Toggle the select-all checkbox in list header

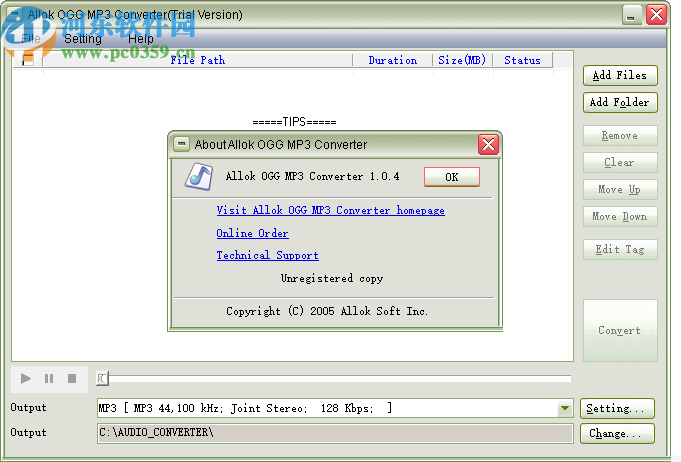[28, 60]
